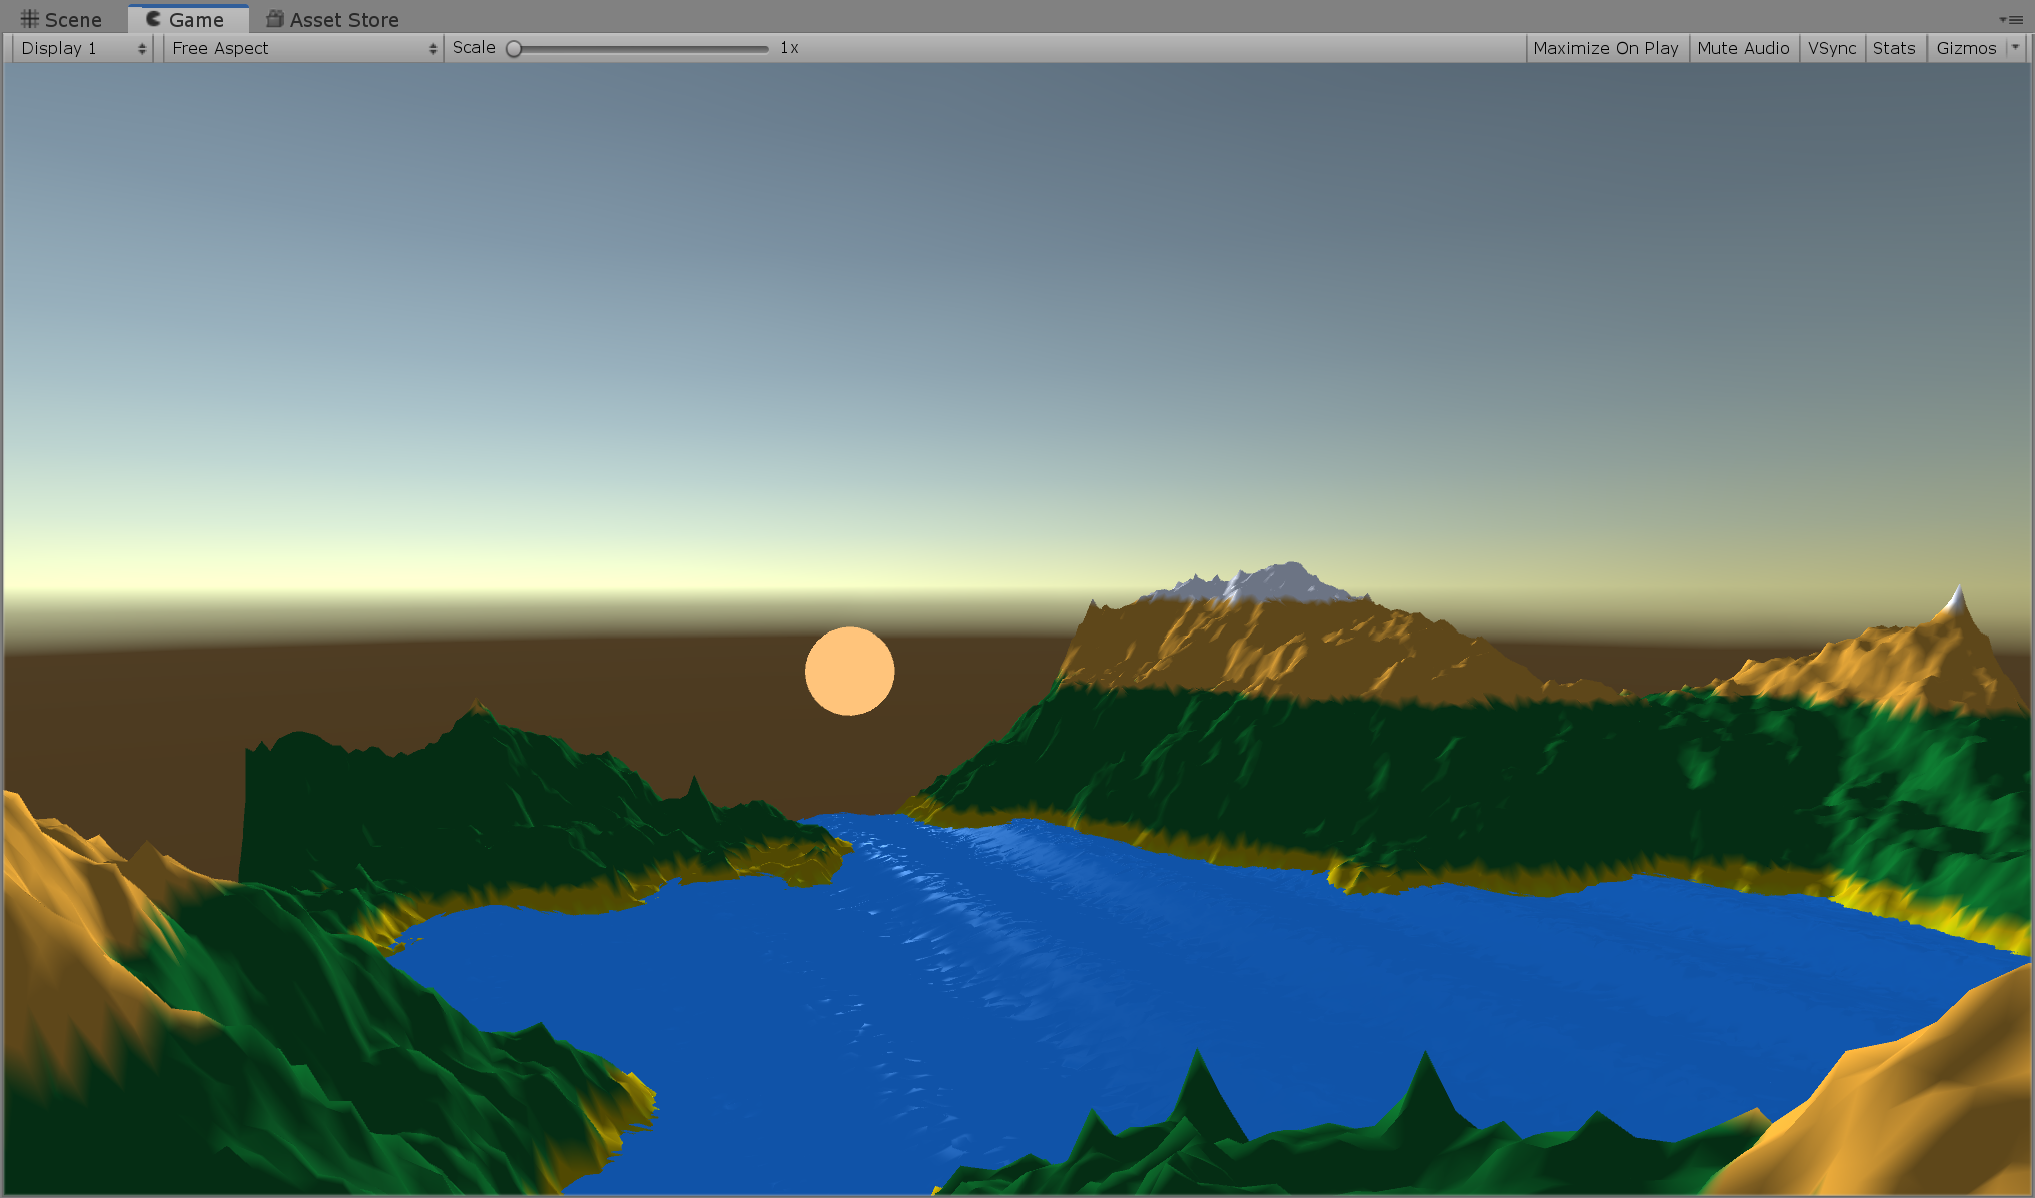Click the sun in the game view
Image resolution: width=2035 pixels, height=1198 pixels.
(850, 671)
